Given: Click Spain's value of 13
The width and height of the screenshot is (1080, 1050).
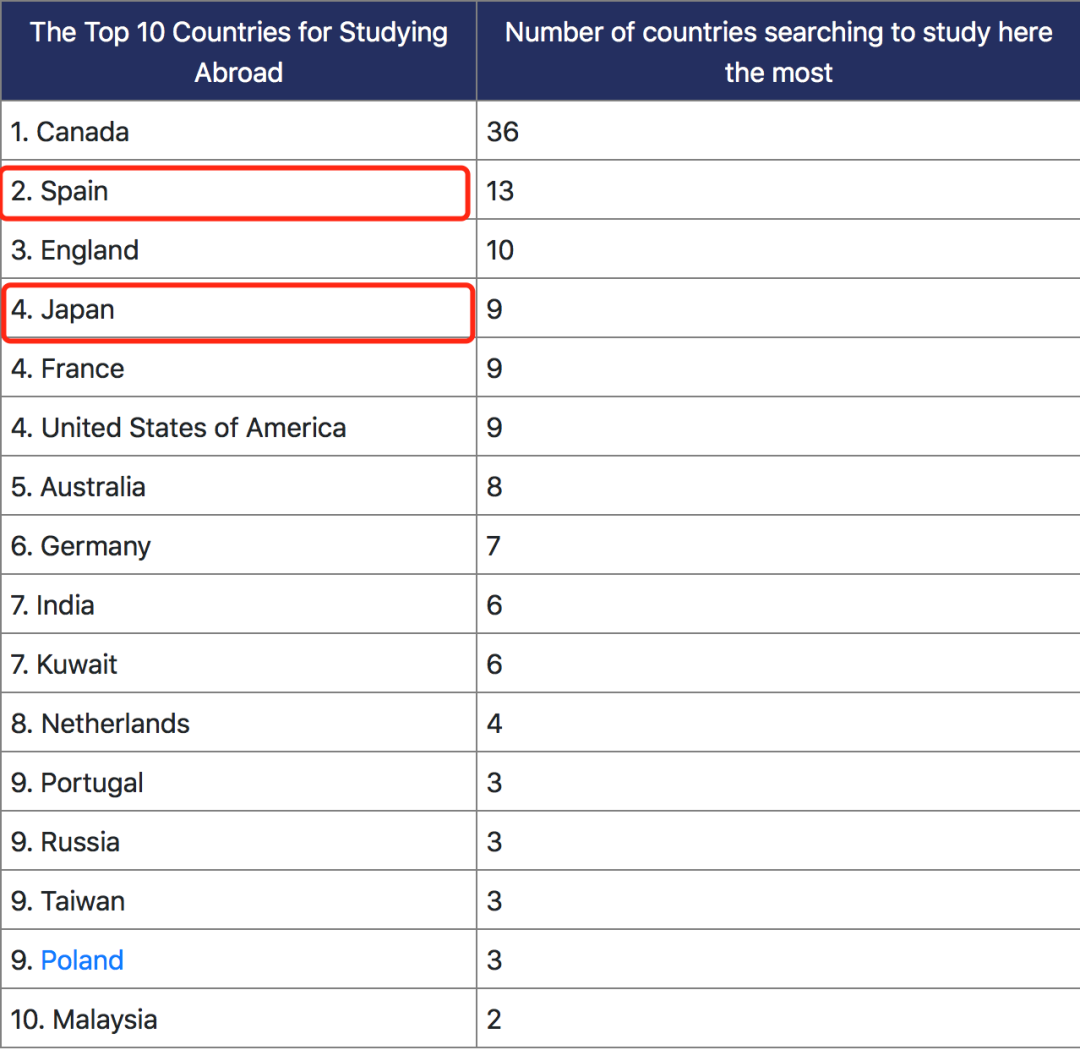Looking at the screenshot, I should click(x=500, y=192).
